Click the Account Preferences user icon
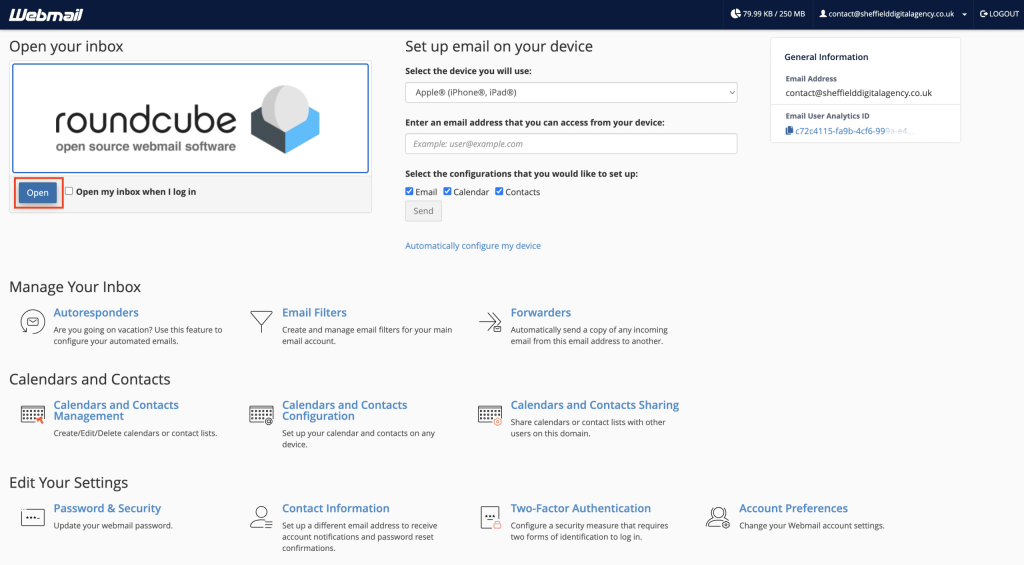The height and width of the screenshot is (565, 1024). 718,517
